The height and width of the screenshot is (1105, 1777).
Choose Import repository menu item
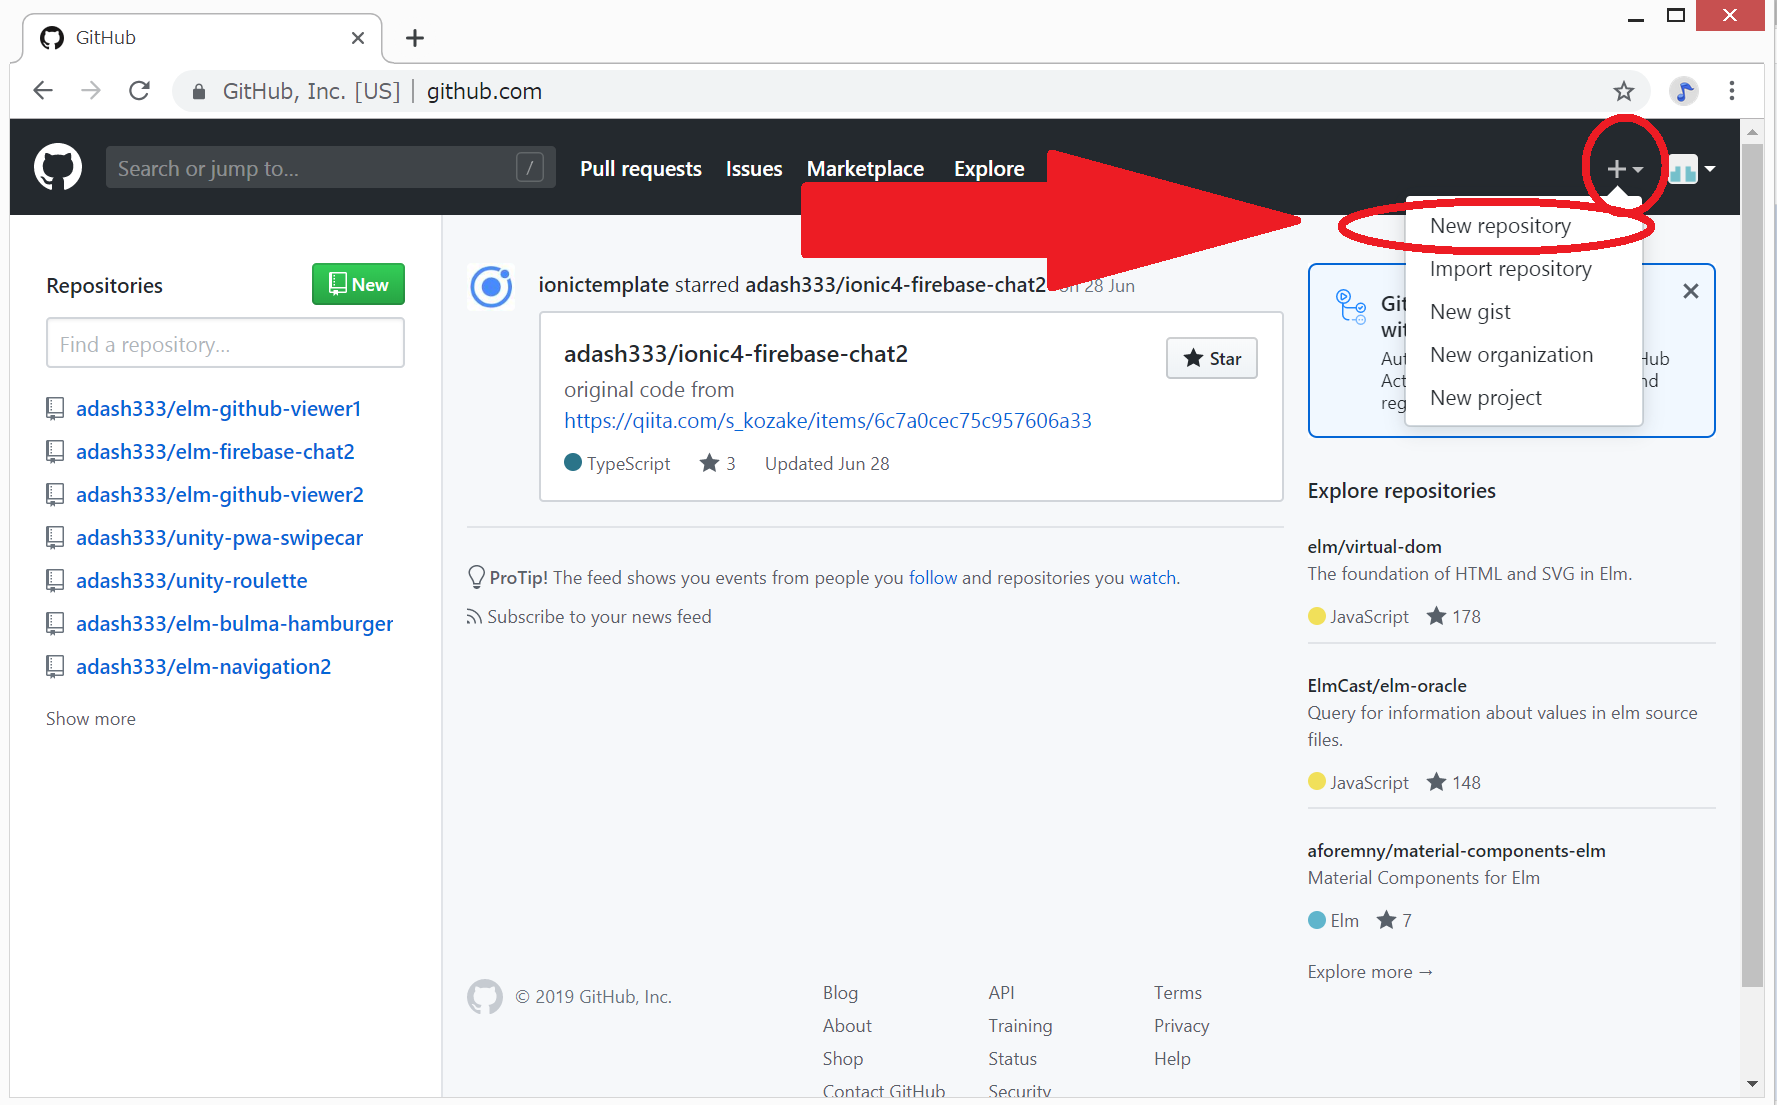click(1510, 269)
